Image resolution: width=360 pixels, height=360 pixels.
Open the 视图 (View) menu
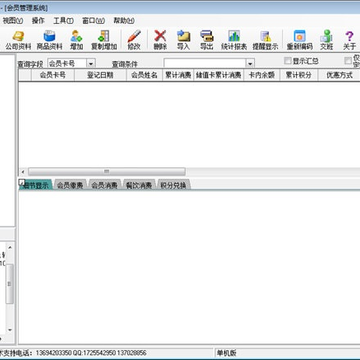13,21
